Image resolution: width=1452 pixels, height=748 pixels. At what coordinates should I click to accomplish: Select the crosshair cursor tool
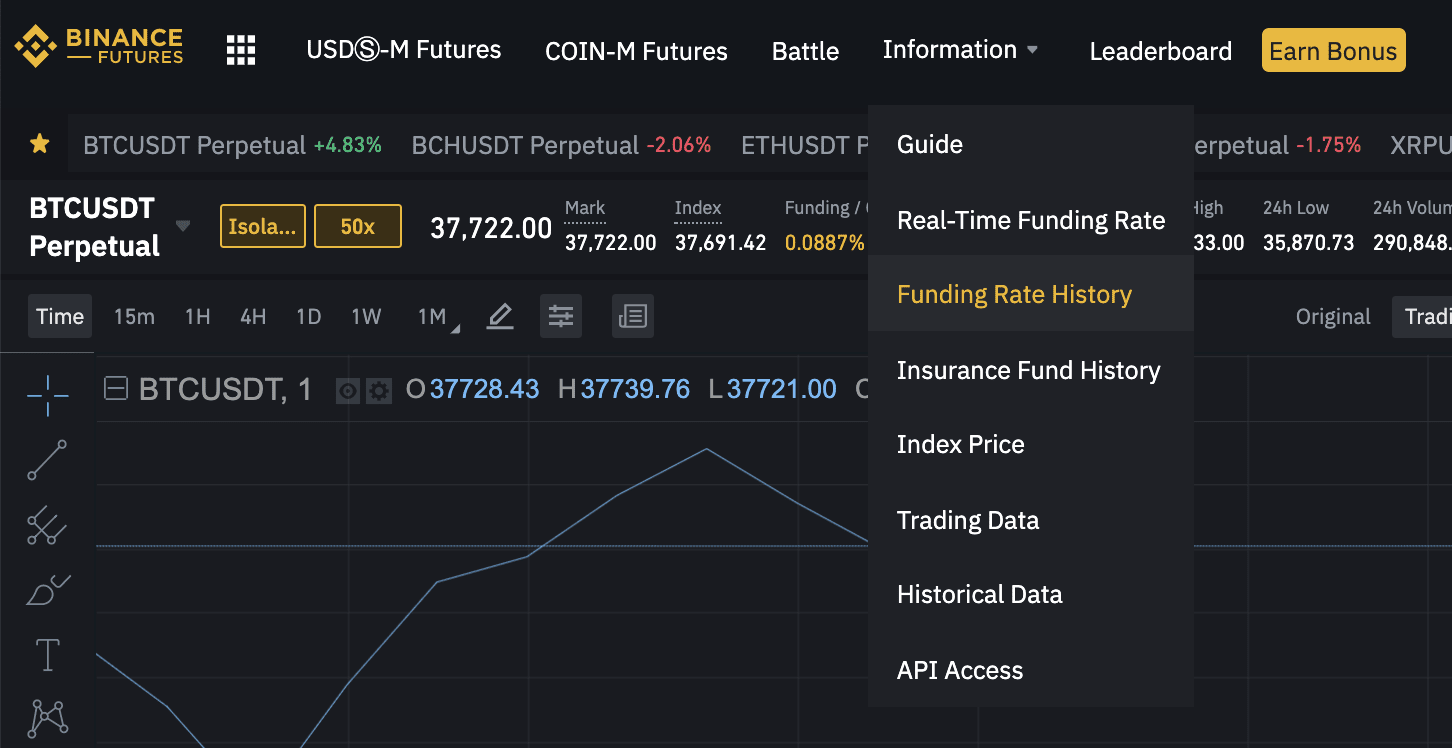[x=48, y=396]
